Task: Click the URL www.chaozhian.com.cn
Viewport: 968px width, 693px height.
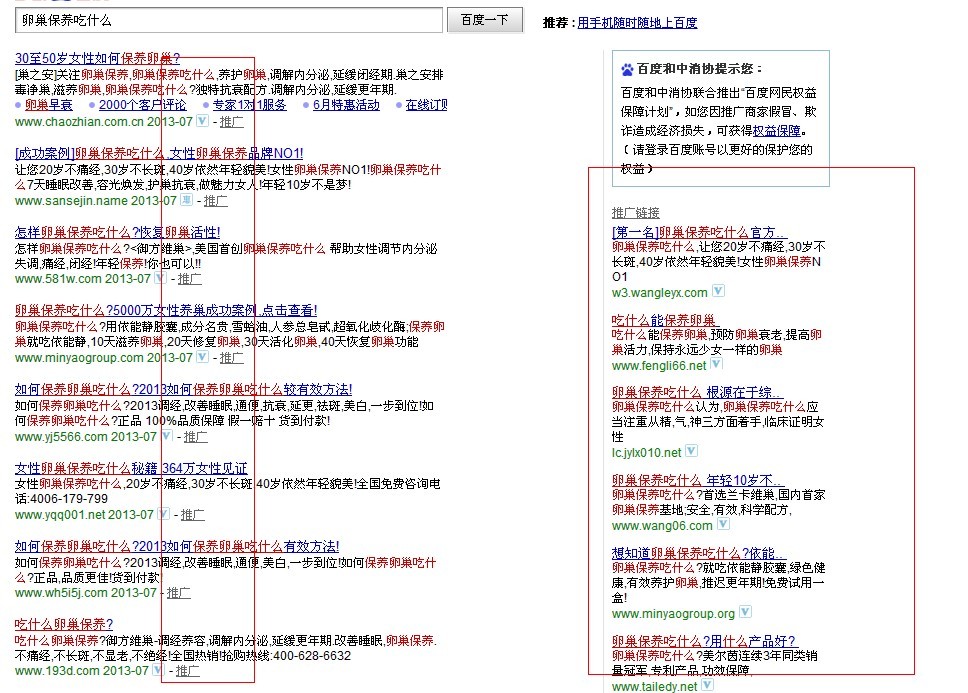Action: click(x=80, y=122)
